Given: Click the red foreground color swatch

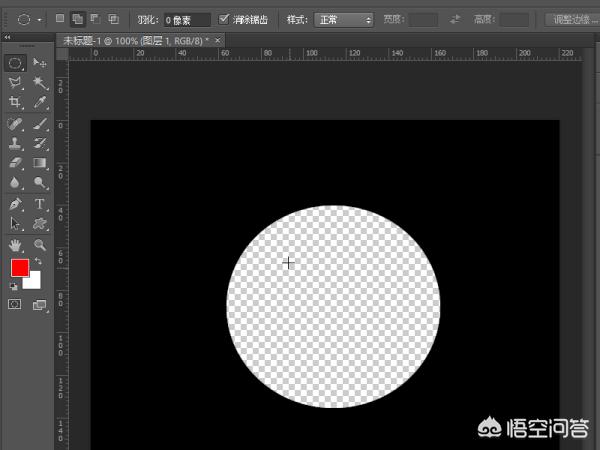Looking at the screenshot, I should point(19,267).
